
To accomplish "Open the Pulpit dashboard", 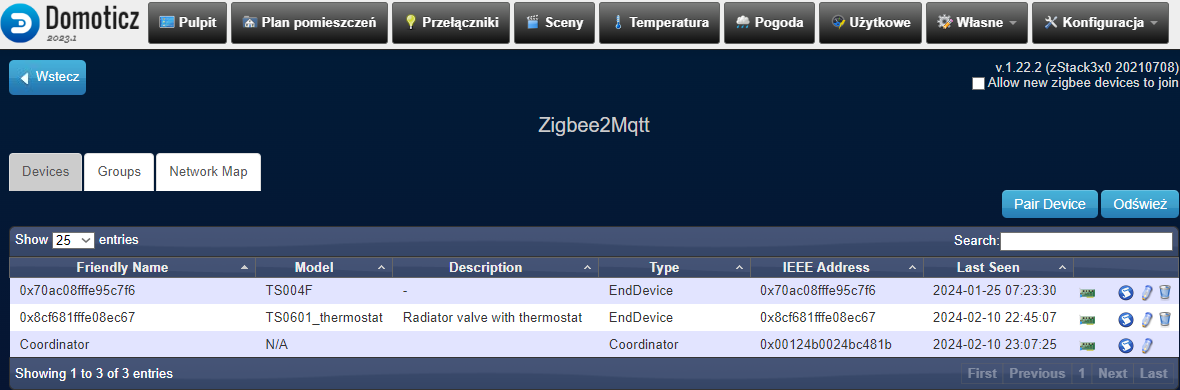I will coord(188,23).
